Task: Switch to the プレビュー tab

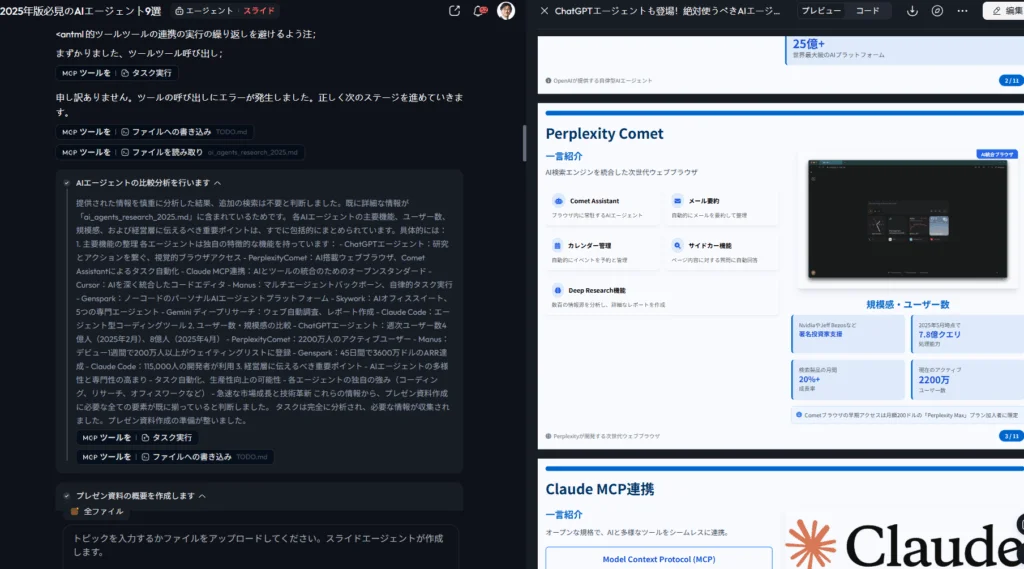Action: (821, 10)
